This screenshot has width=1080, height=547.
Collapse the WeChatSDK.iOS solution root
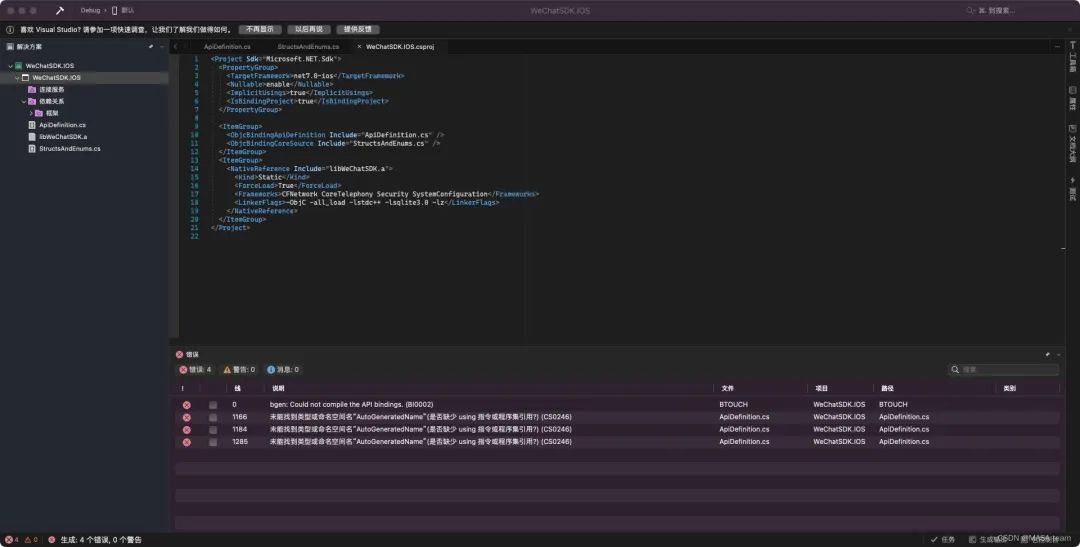pos(10,66)
